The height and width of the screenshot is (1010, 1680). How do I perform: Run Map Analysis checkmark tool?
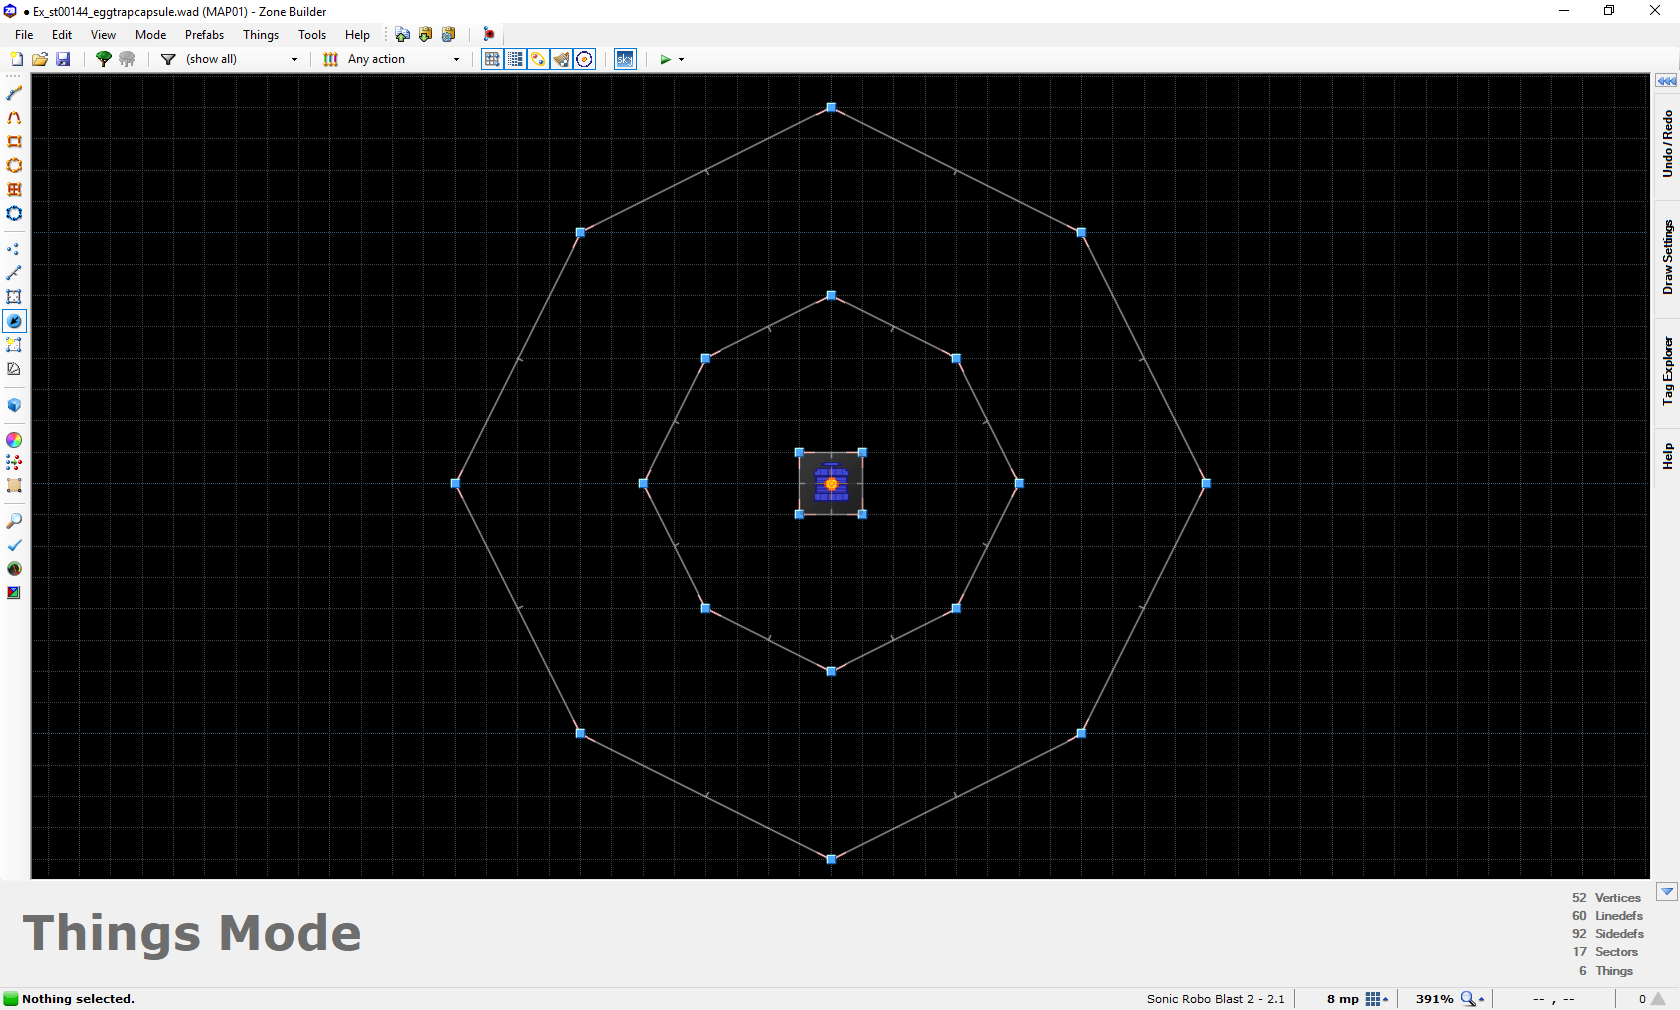click(14, 545)
